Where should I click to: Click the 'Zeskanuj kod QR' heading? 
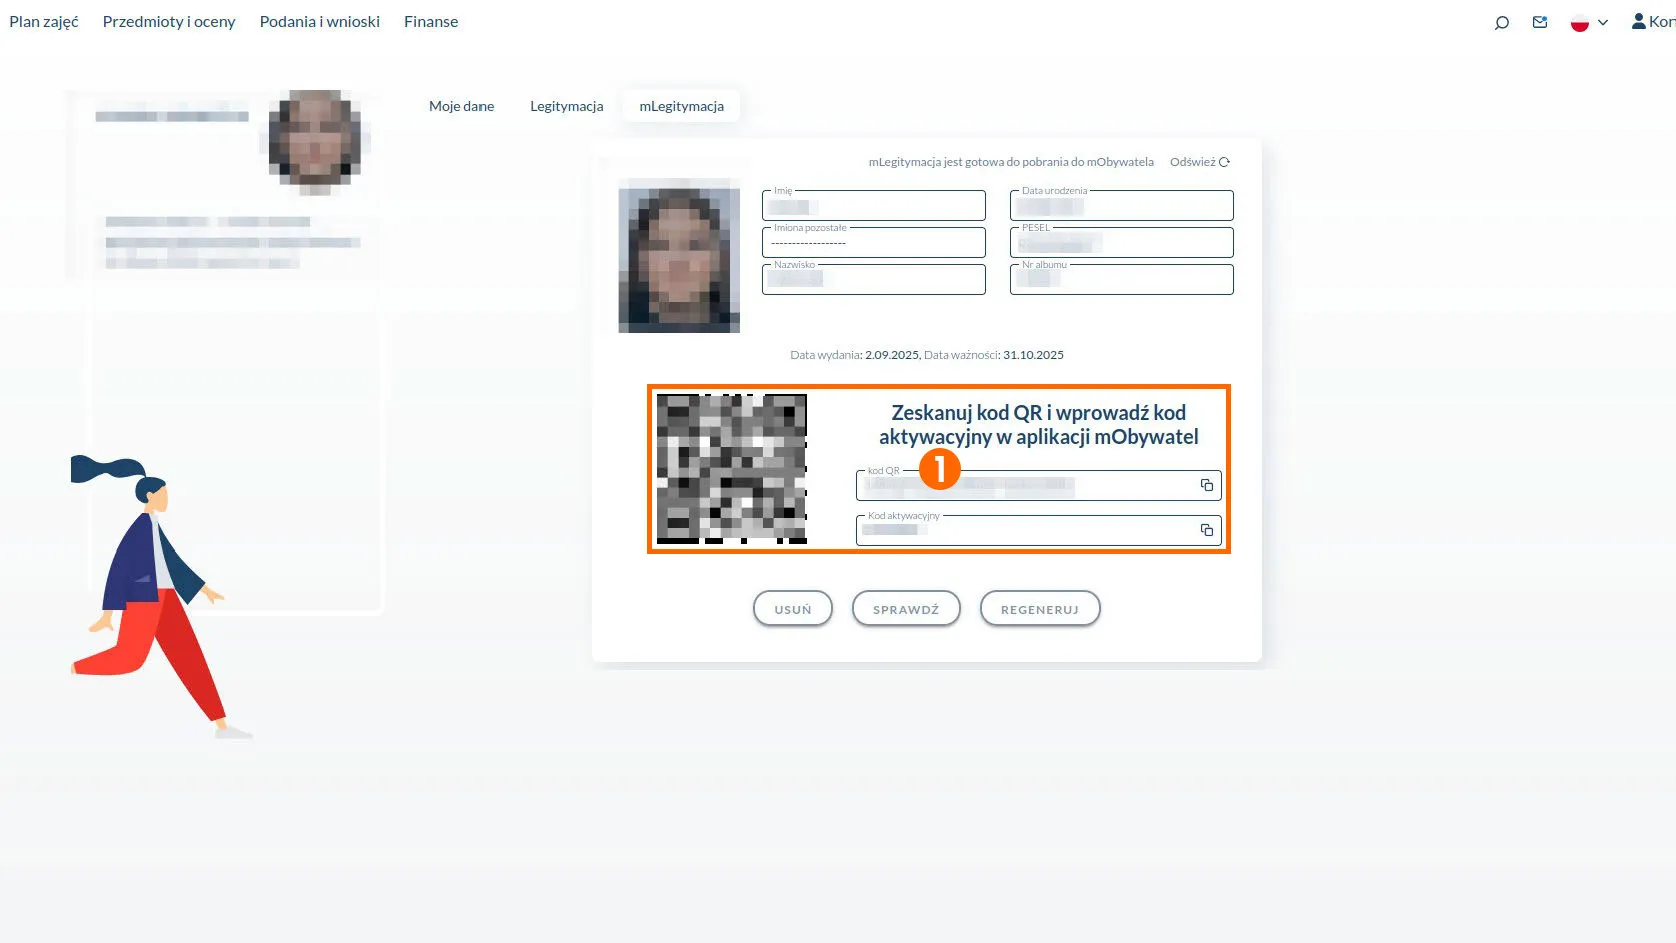(x=1039, y=425)
